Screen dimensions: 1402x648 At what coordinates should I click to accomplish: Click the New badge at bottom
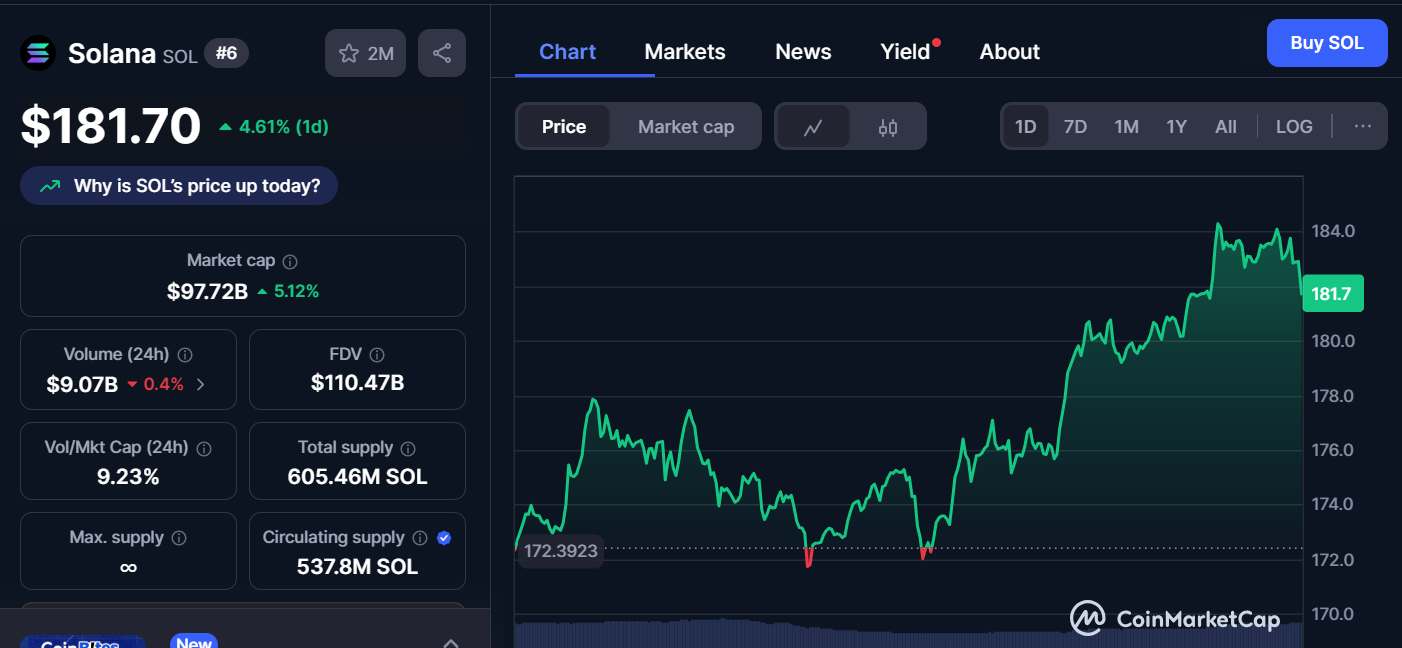coord(194,642)
